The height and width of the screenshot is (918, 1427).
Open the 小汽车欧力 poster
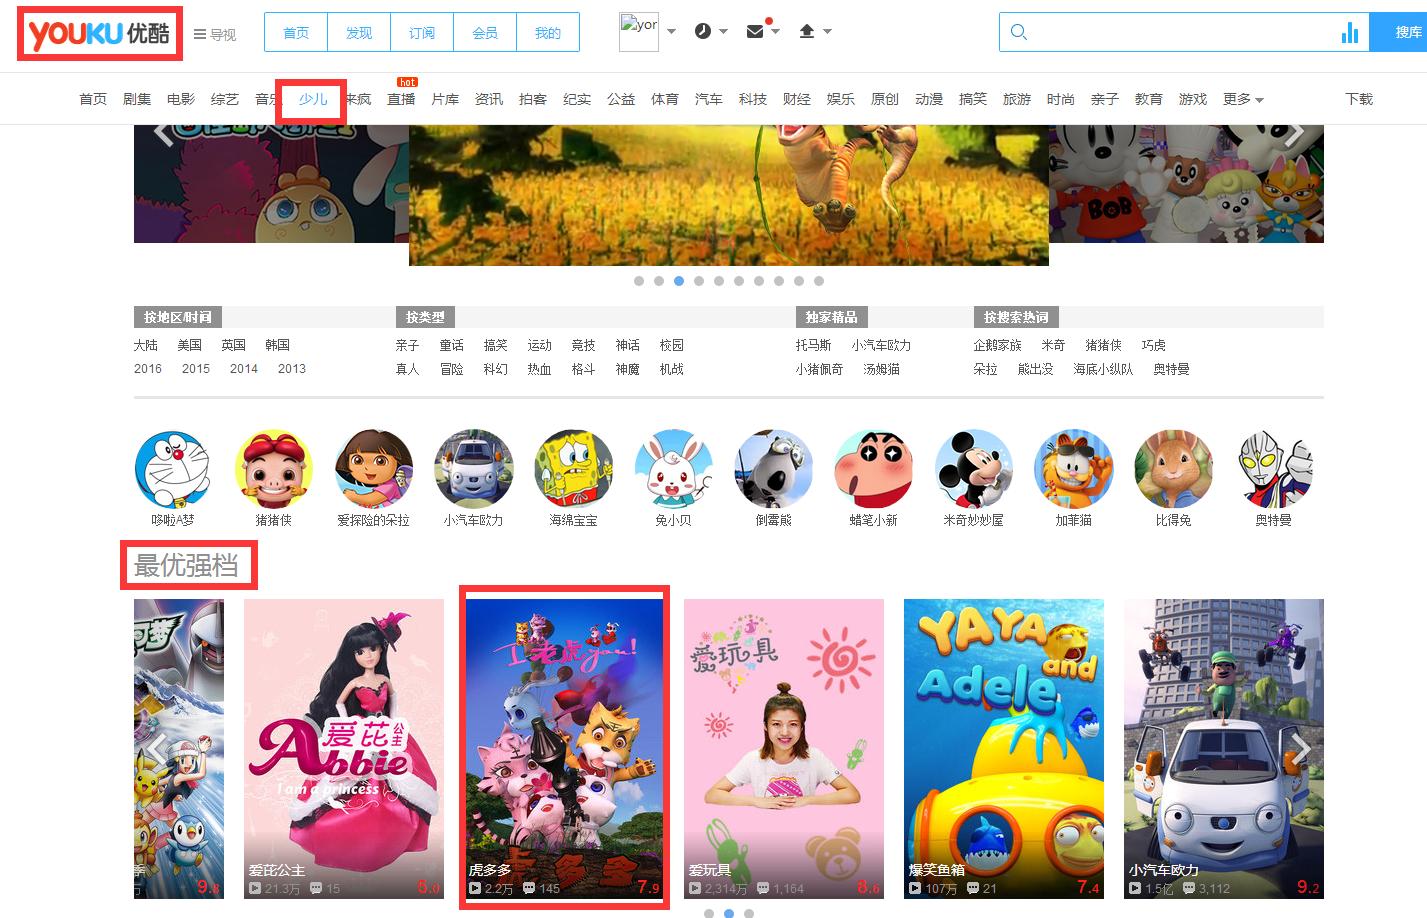point(1224,748)
